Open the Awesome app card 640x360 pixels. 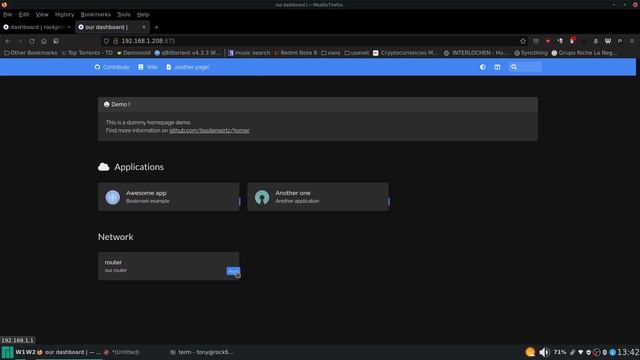pyautogui.click(x=169, y=197)
